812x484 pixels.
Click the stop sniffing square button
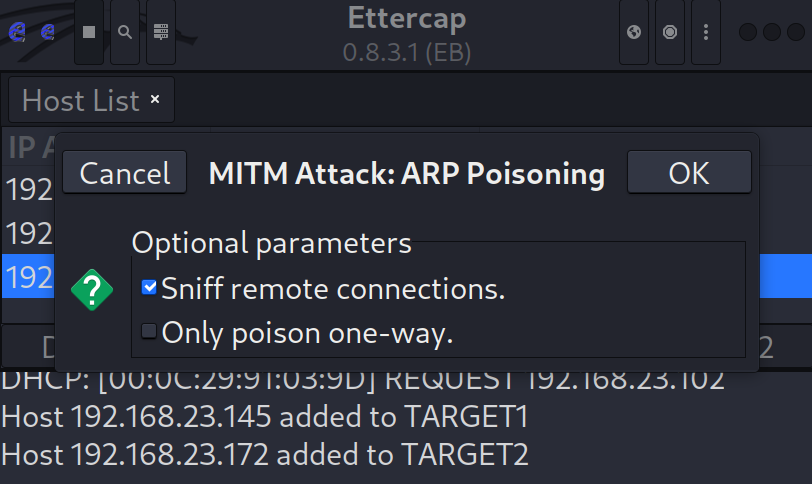tap(89, 32)
